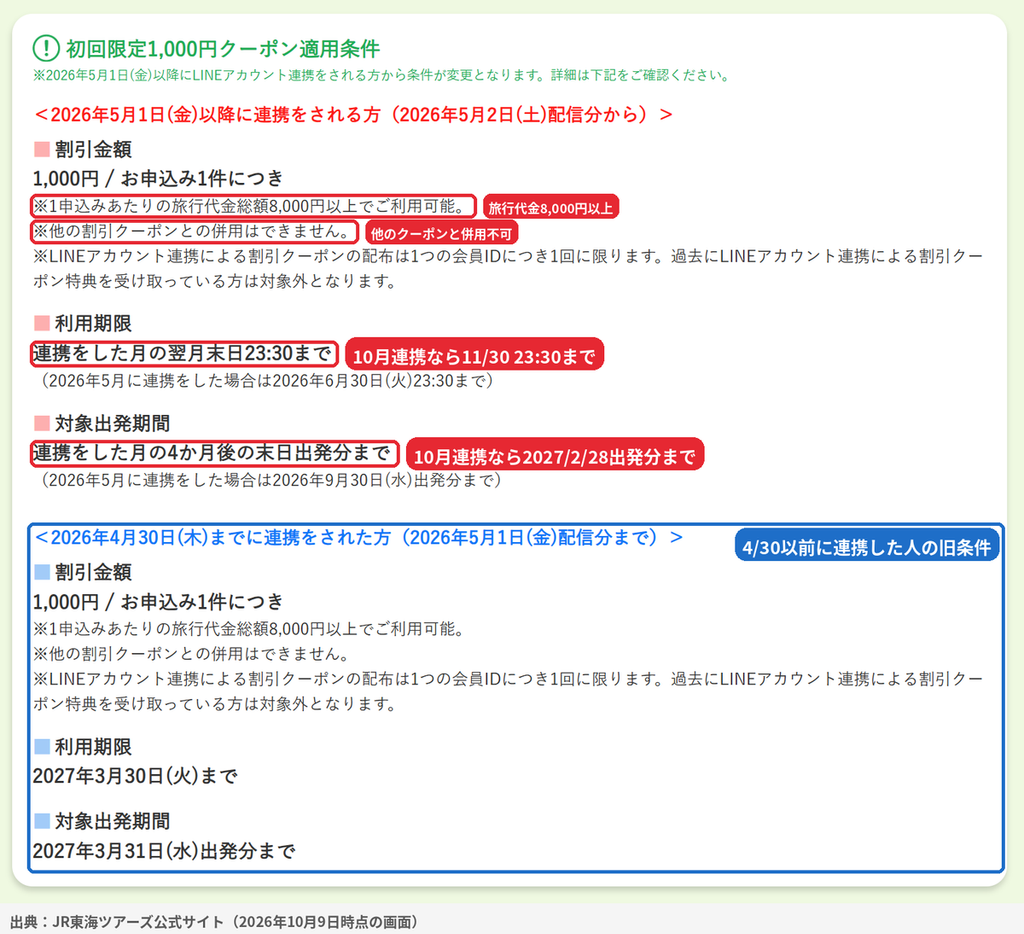Click text 2027年3月30日(火)まで
The image size is (1024, 934).
pos(135,776)
